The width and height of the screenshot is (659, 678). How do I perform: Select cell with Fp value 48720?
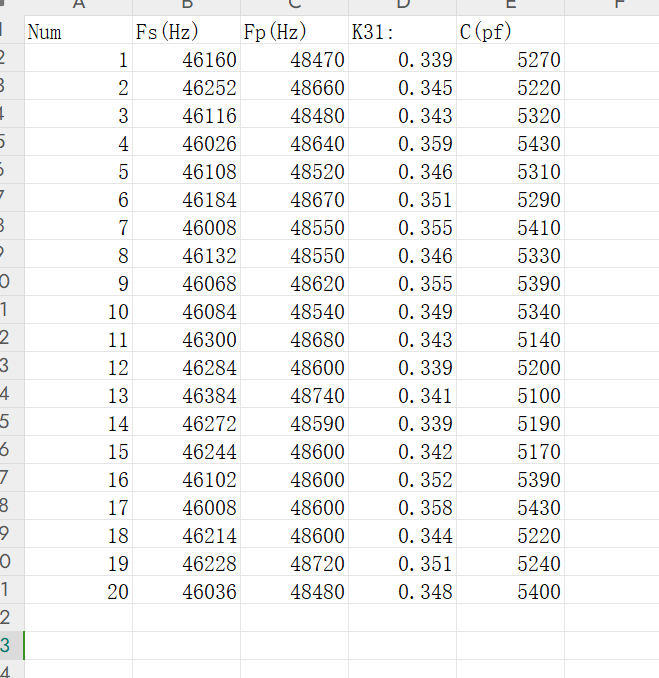(x=294, y=564)
